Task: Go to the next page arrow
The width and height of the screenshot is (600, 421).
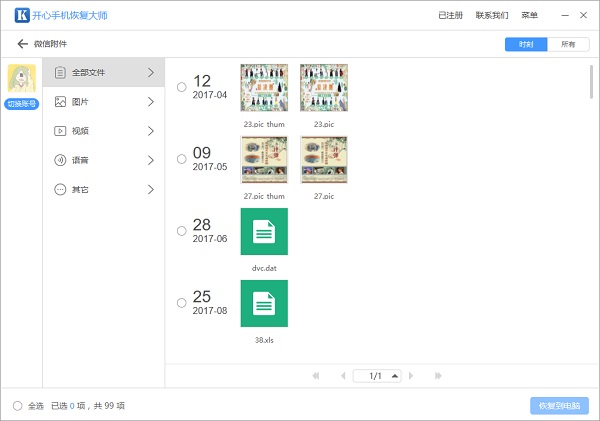Action: 412,376
